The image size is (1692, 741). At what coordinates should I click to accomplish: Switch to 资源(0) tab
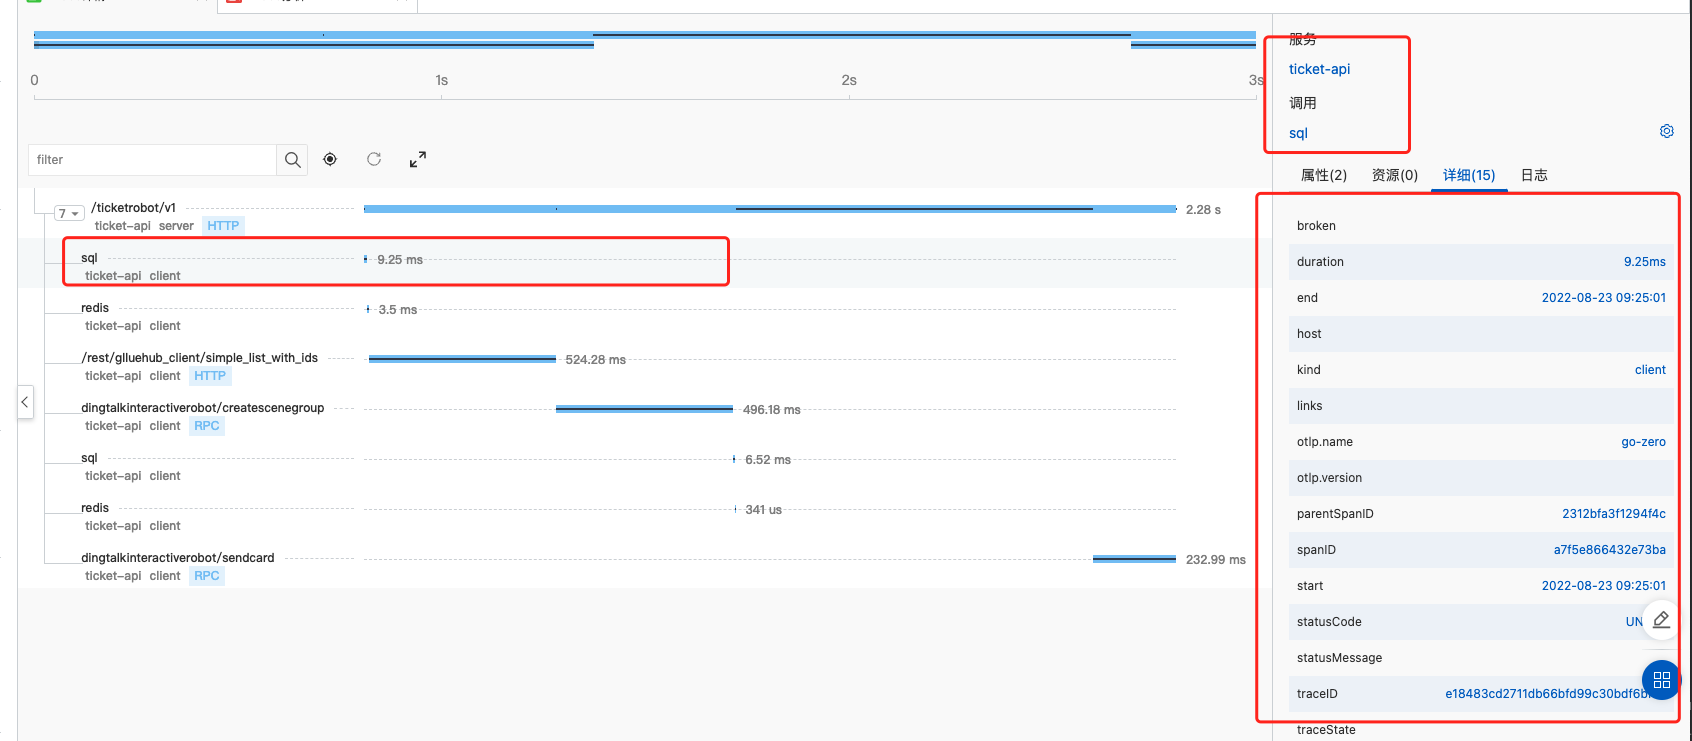pos(1395,175)
